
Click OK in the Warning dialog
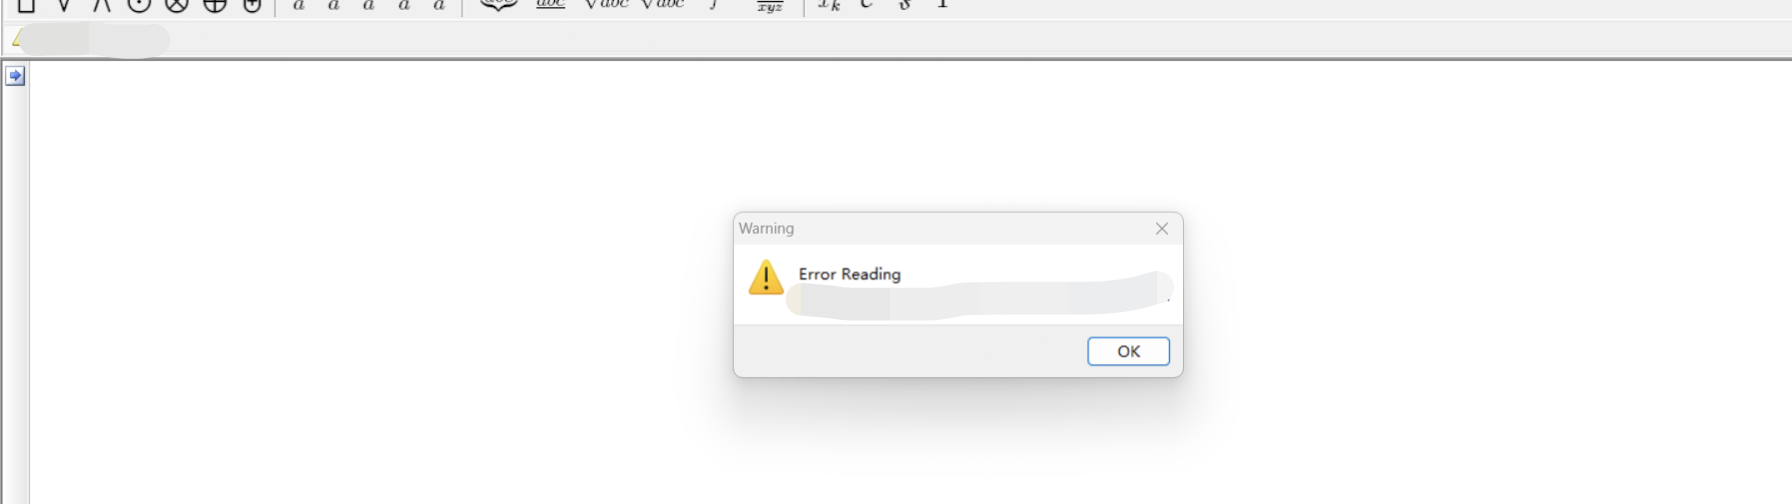pos(1128,351)
